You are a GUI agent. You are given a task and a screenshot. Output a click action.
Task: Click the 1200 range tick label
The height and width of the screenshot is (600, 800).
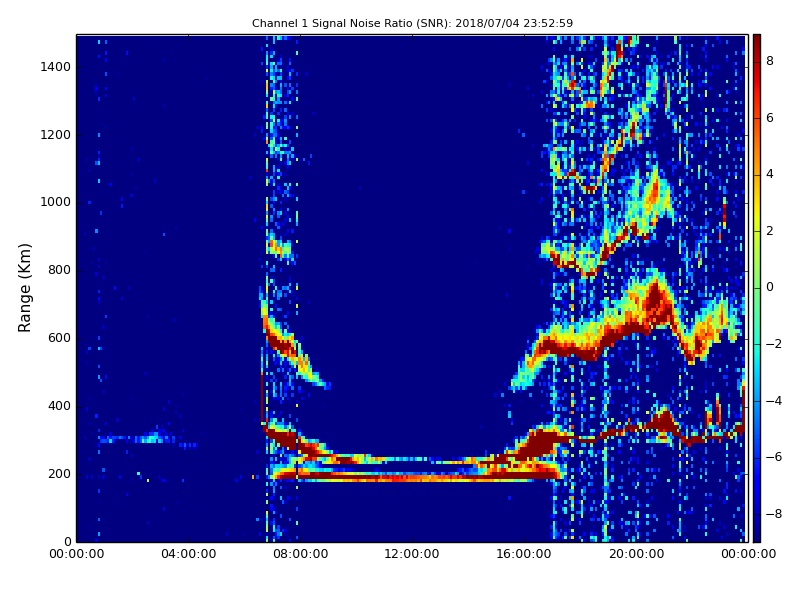[56, 135]
